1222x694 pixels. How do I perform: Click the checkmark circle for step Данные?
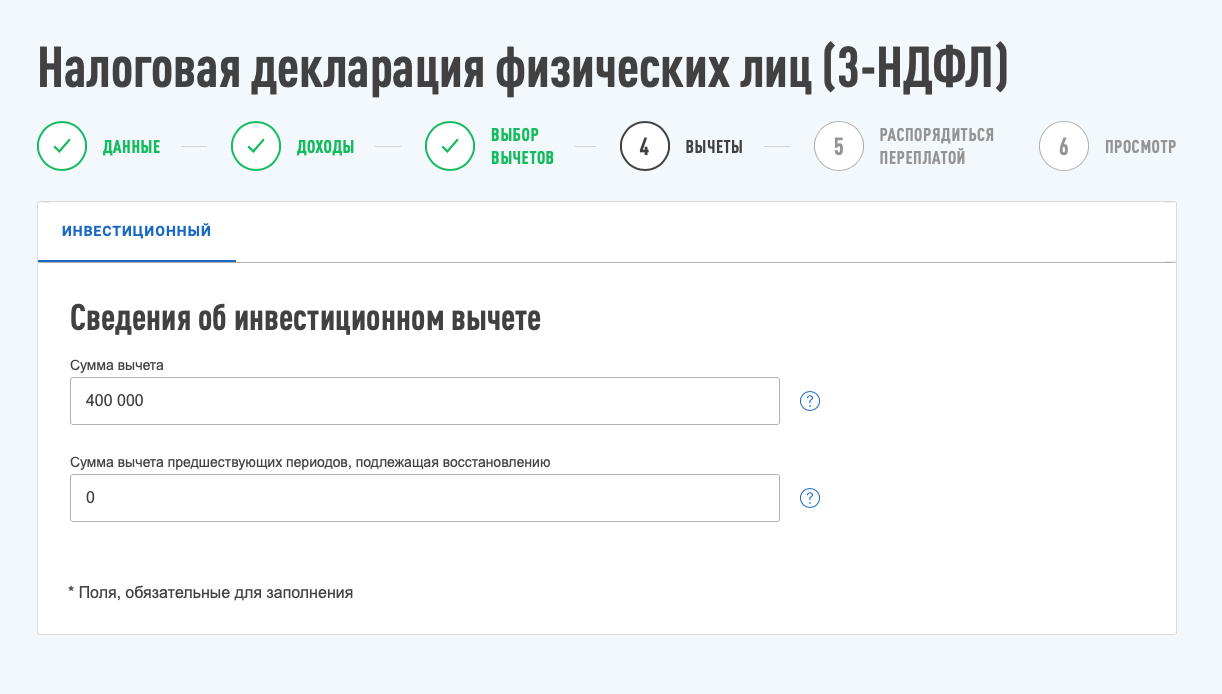[62, 147]
